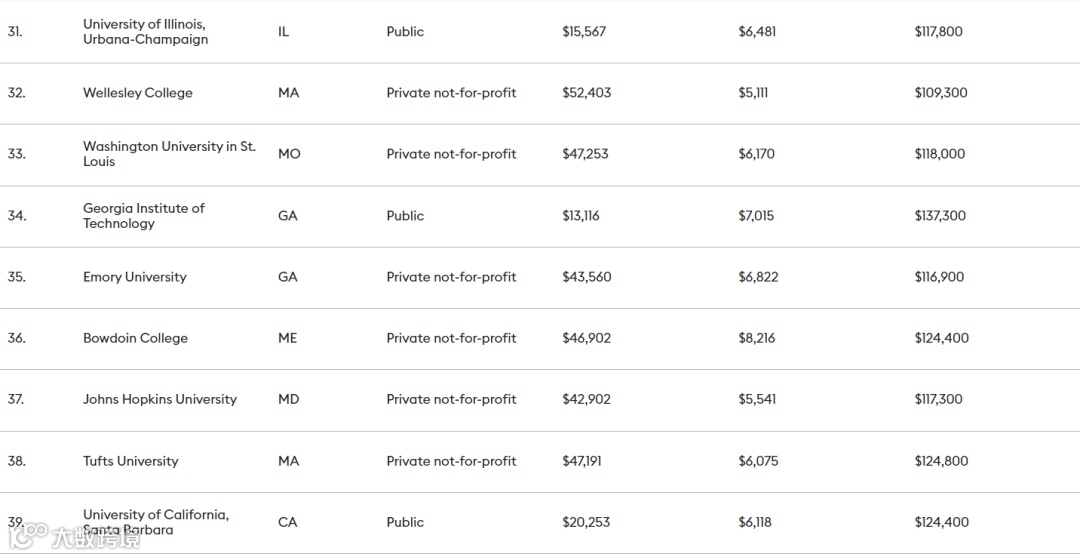Screen dimensions: 1080x557
Task: Select Wellesley College row name
Action: tap(137, 93)
